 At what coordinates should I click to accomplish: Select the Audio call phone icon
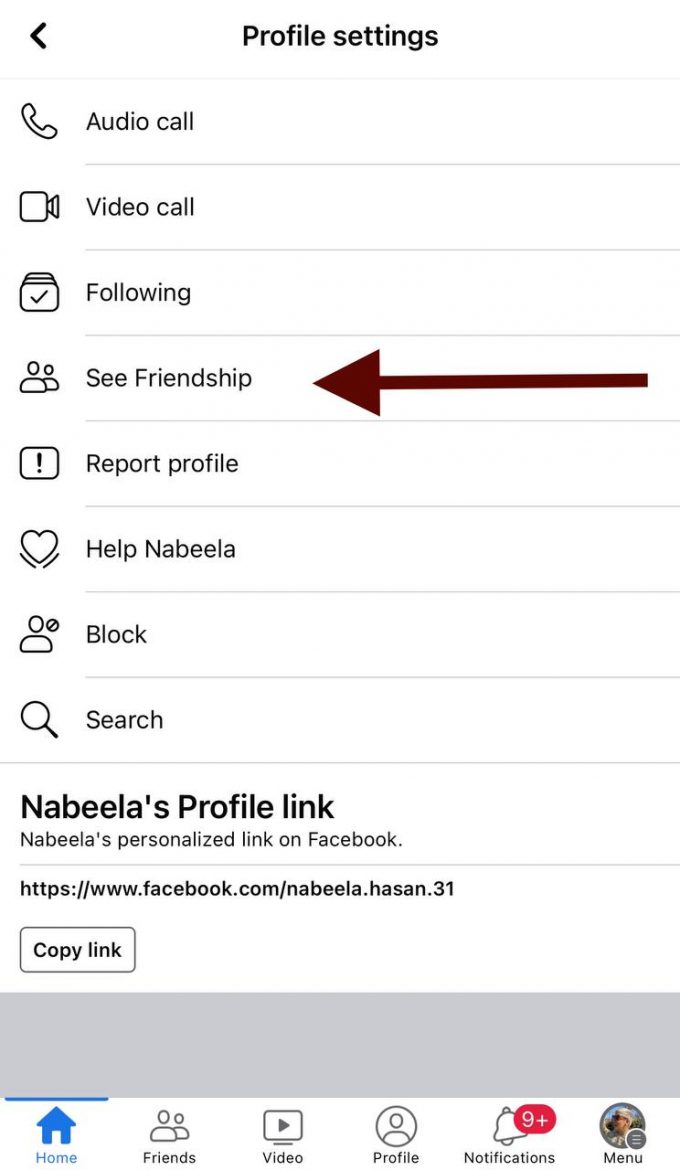click(39, 121)
